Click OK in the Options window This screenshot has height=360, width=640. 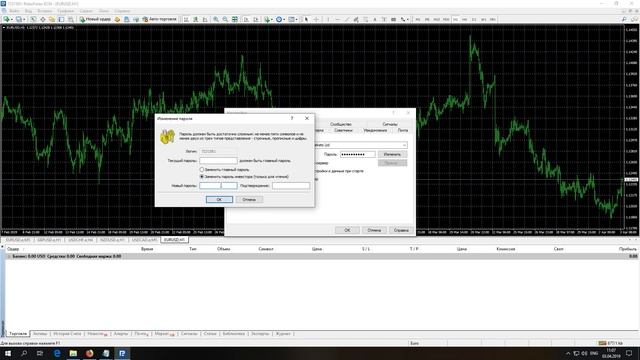347,230
